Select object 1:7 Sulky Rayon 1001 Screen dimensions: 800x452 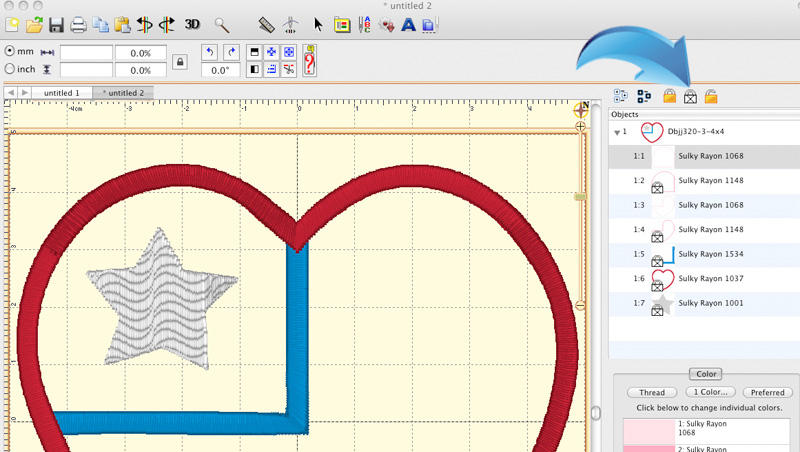coord(704,303)
